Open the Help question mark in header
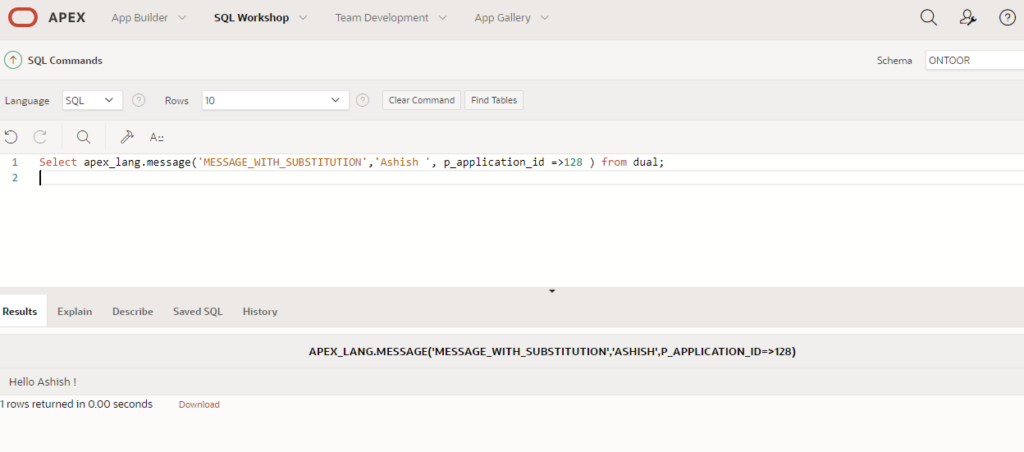This screenshot has width=1024, height=452. click(1007, 18)
